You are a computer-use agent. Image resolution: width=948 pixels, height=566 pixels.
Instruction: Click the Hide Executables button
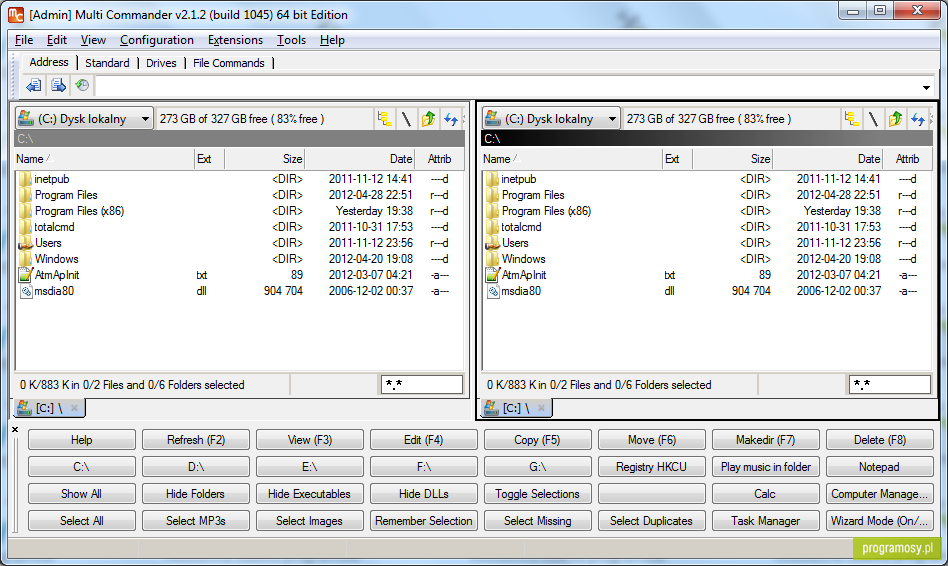(310, 493)
